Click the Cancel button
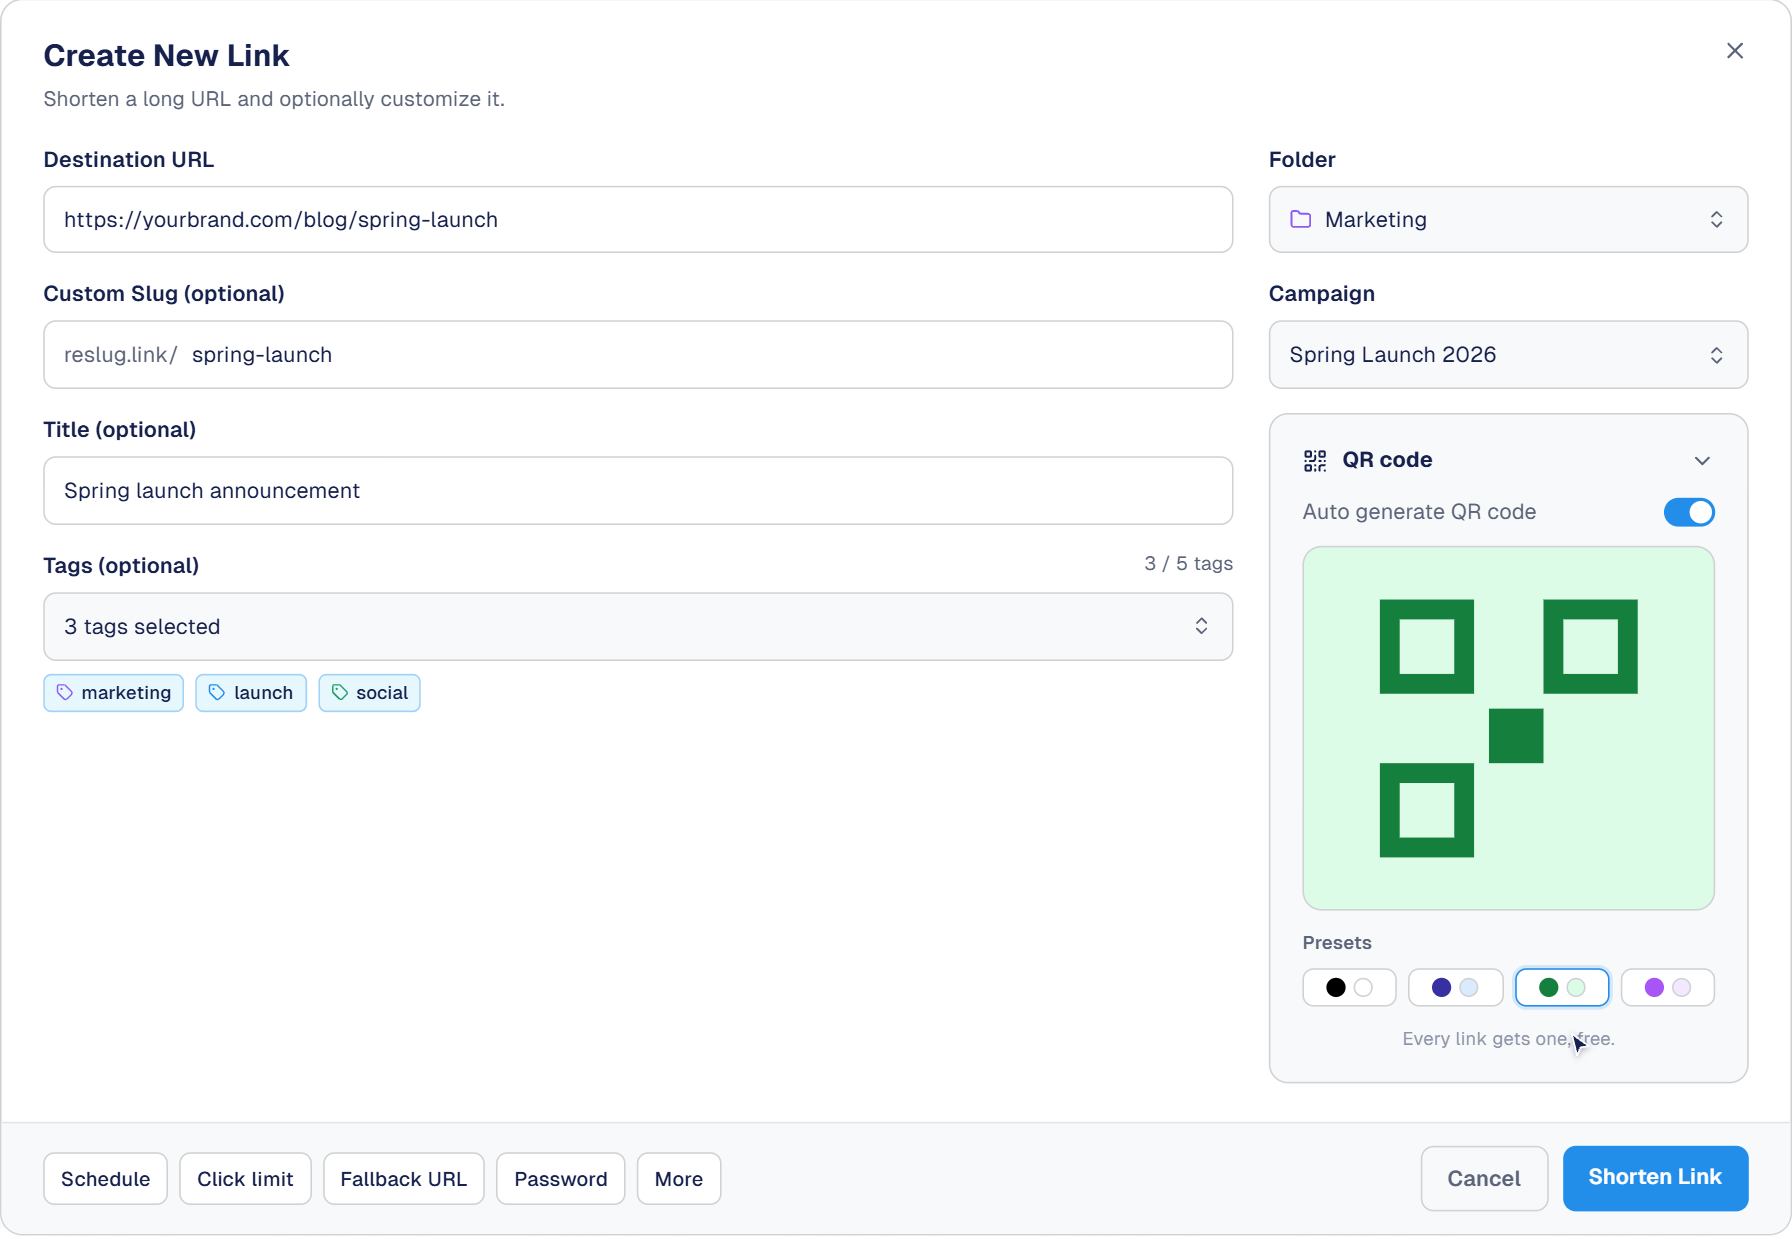Viewport: 1792px width, 1236px height. coord(1484,1178)
